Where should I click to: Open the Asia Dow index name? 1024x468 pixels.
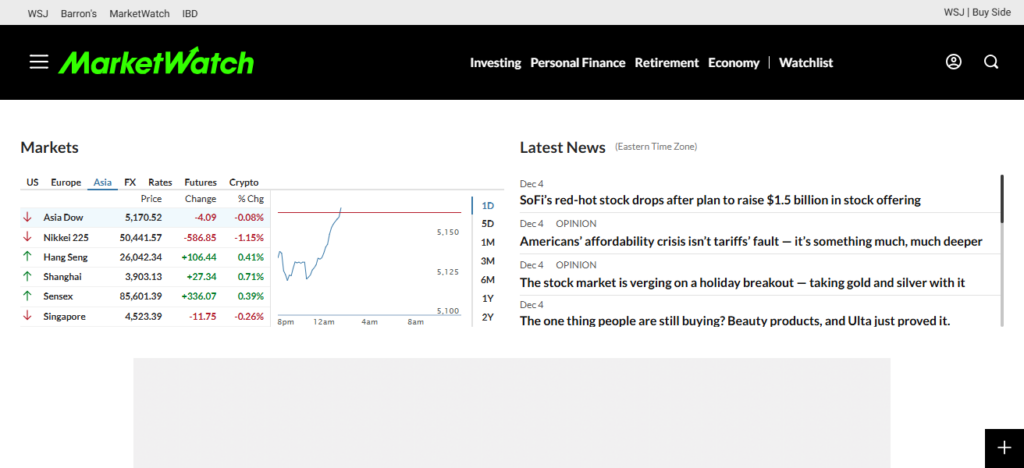coord(63,217)
